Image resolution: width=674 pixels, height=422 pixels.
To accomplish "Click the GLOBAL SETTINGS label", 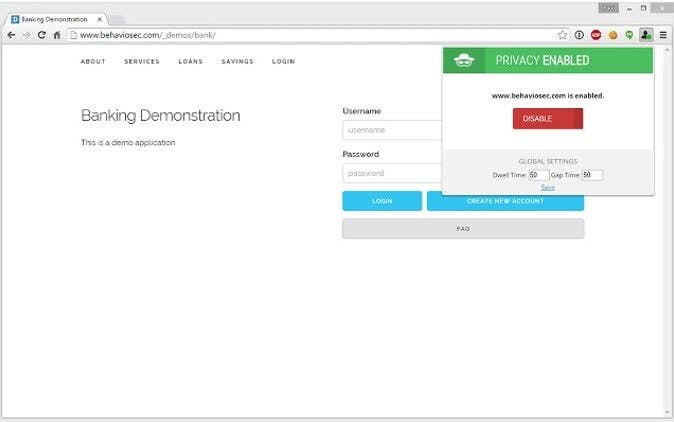I will (x=548, y=162).
